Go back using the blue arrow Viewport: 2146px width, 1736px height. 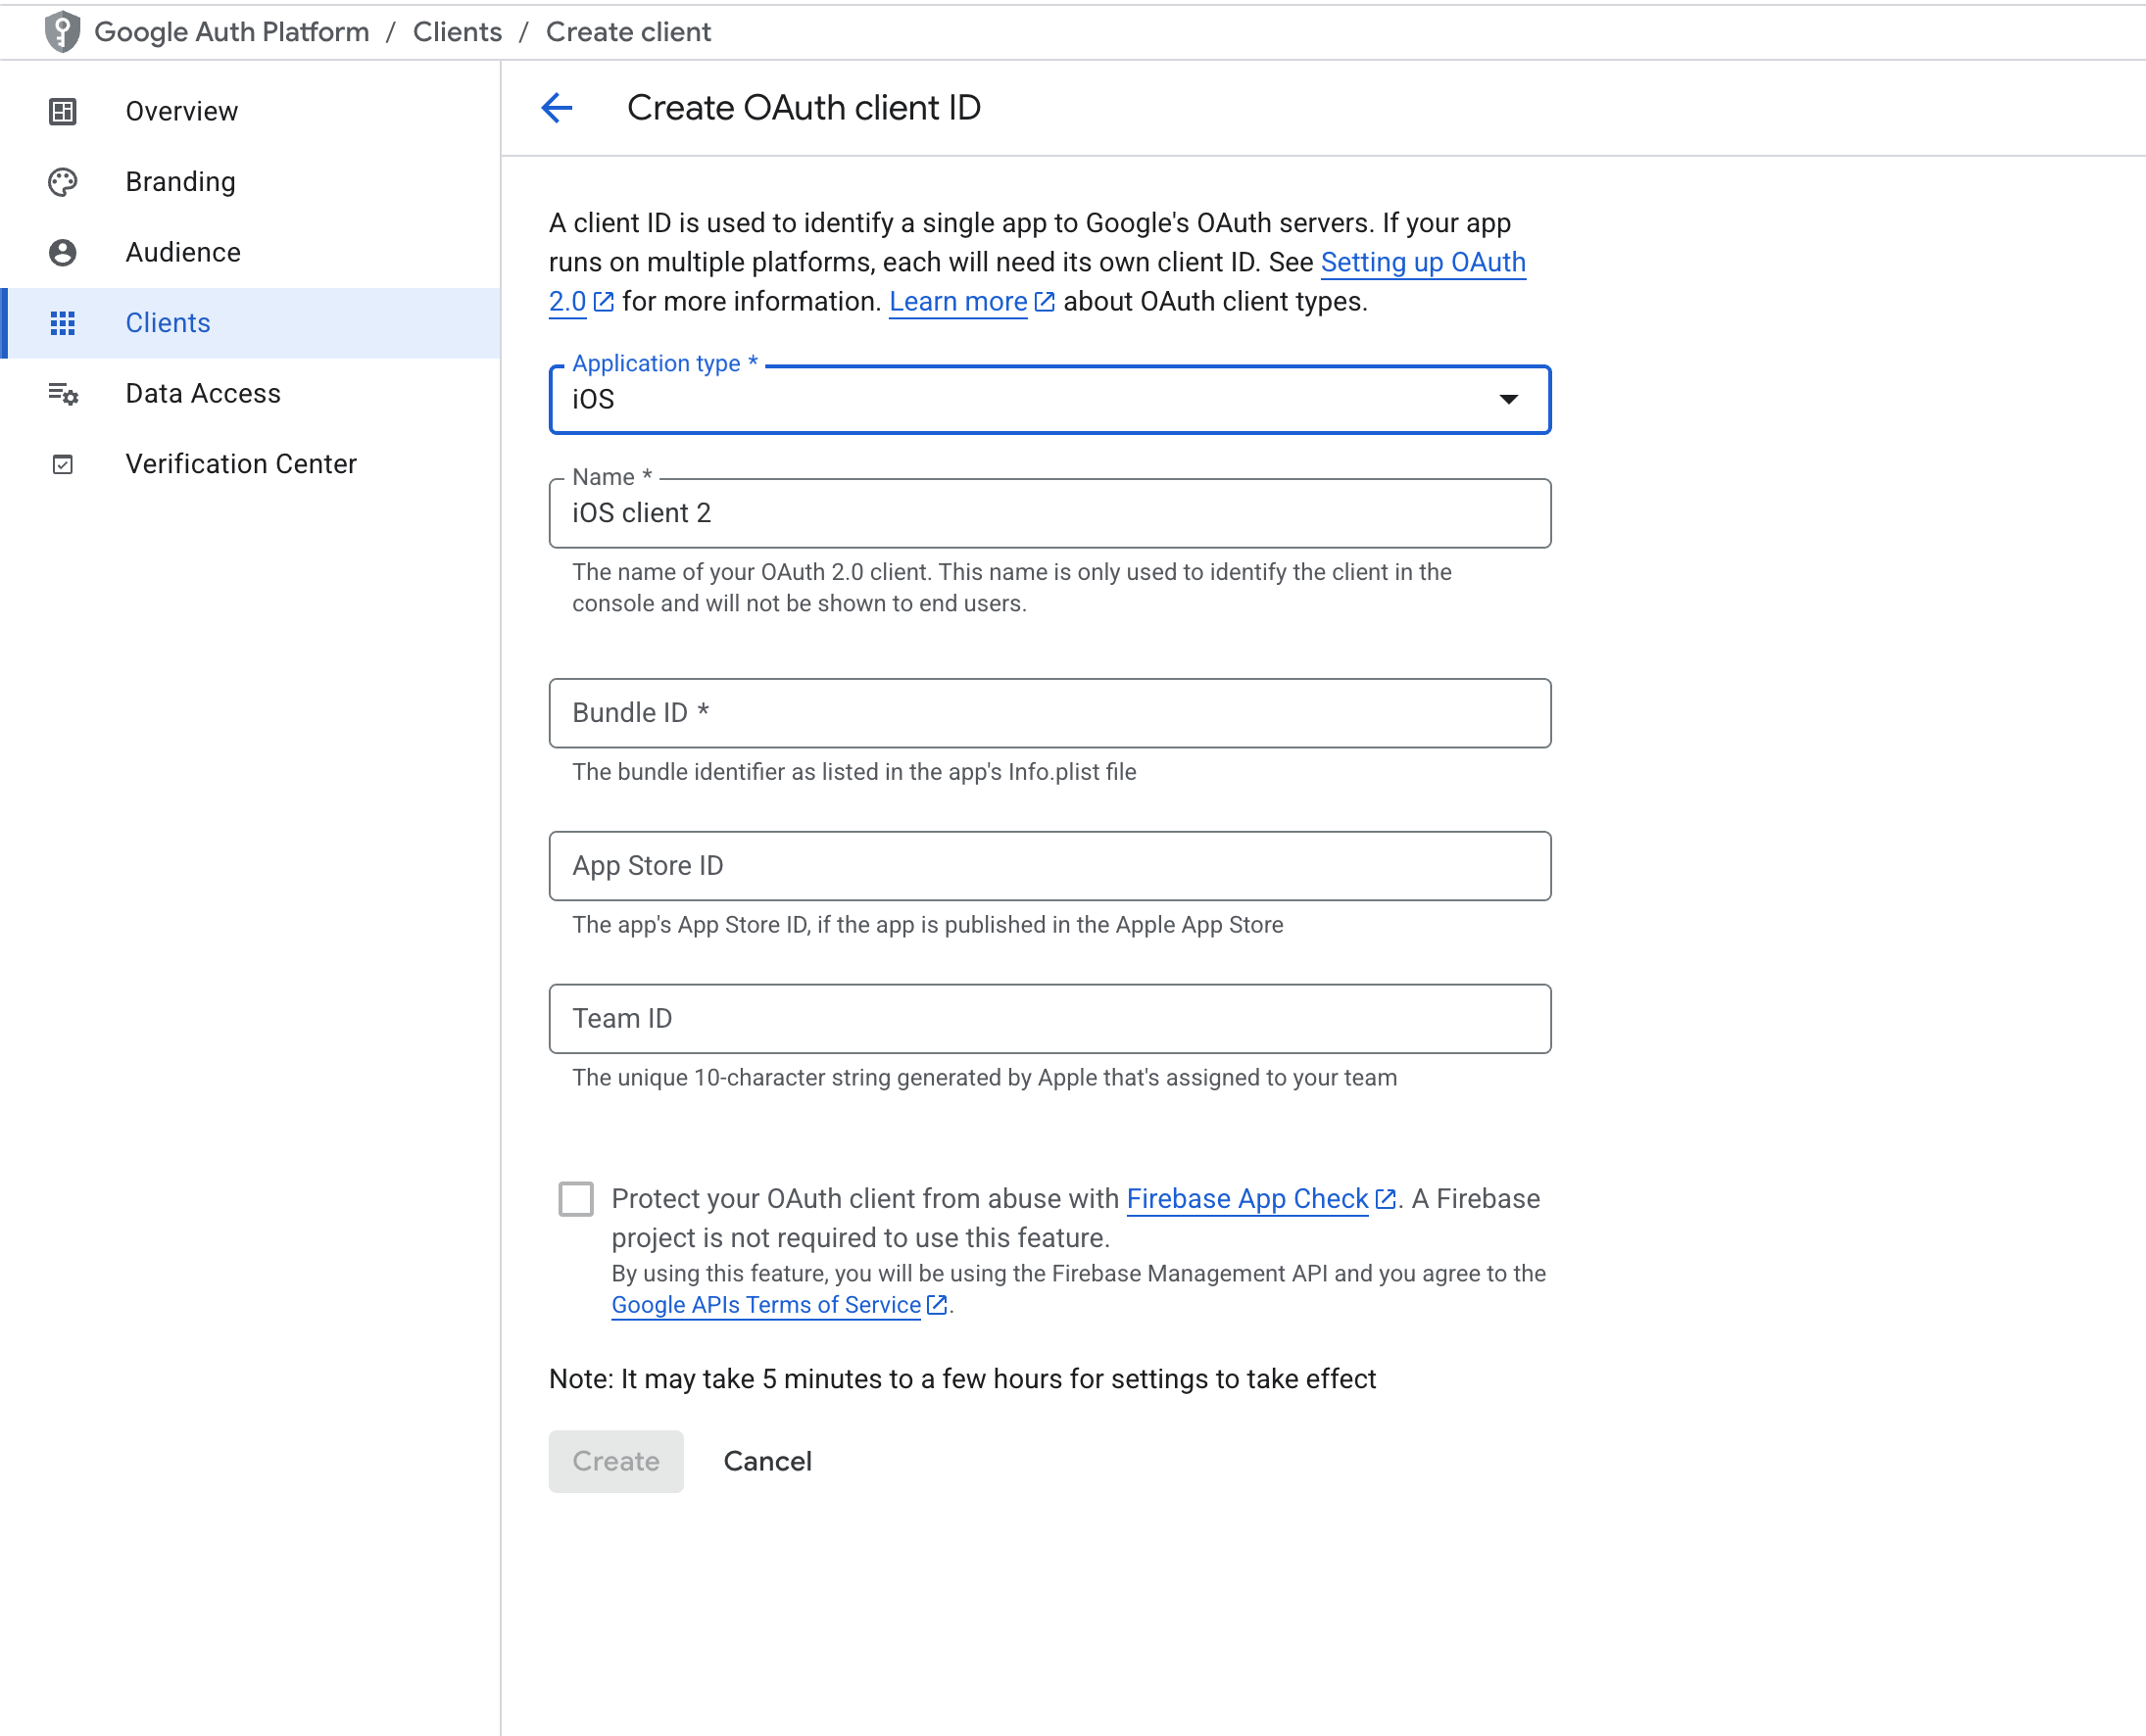[x=557, y=107]
